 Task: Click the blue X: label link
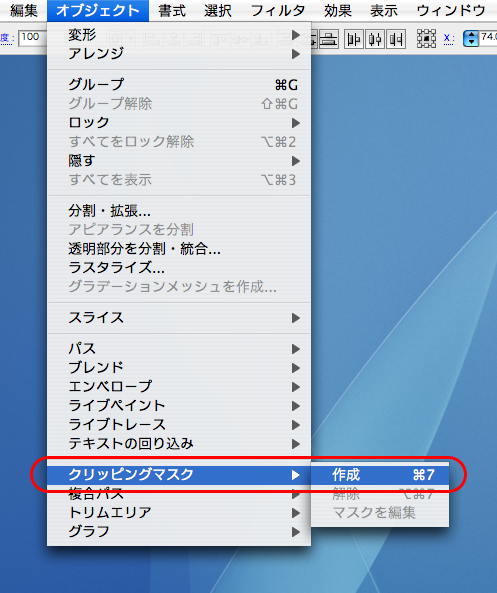click(x=449, y=38)
